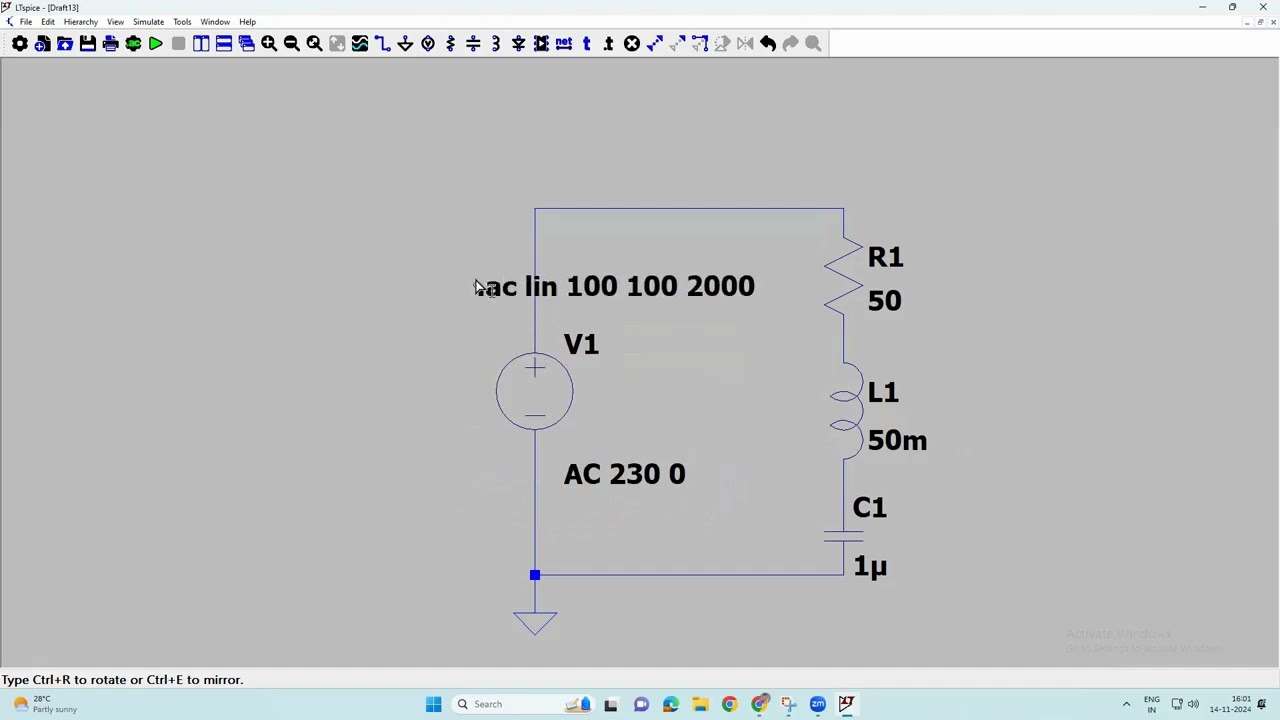Click the zoom out magnifier icon
The image size is (1280, 720).
(291, 44)
